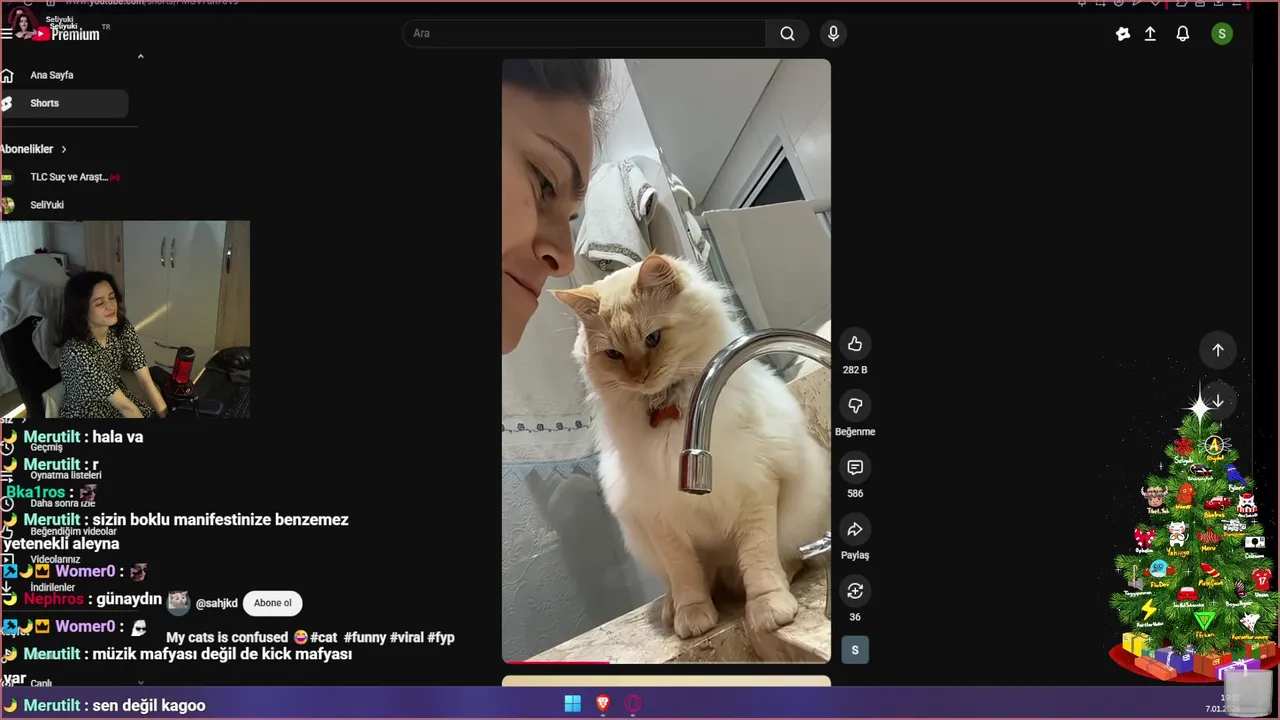Focus the Ara search field
This screenshot has width=1280, height=720.
pyautogui.click(x=584, y=33)
